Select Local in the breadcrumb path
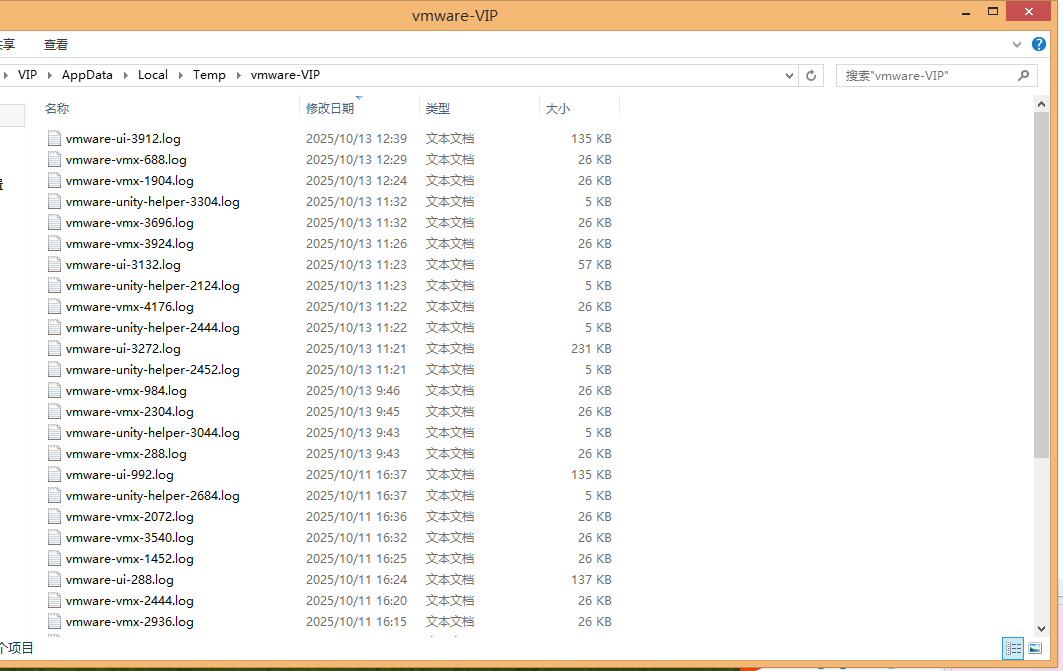Screen dimensions: 1063x671 153,75
